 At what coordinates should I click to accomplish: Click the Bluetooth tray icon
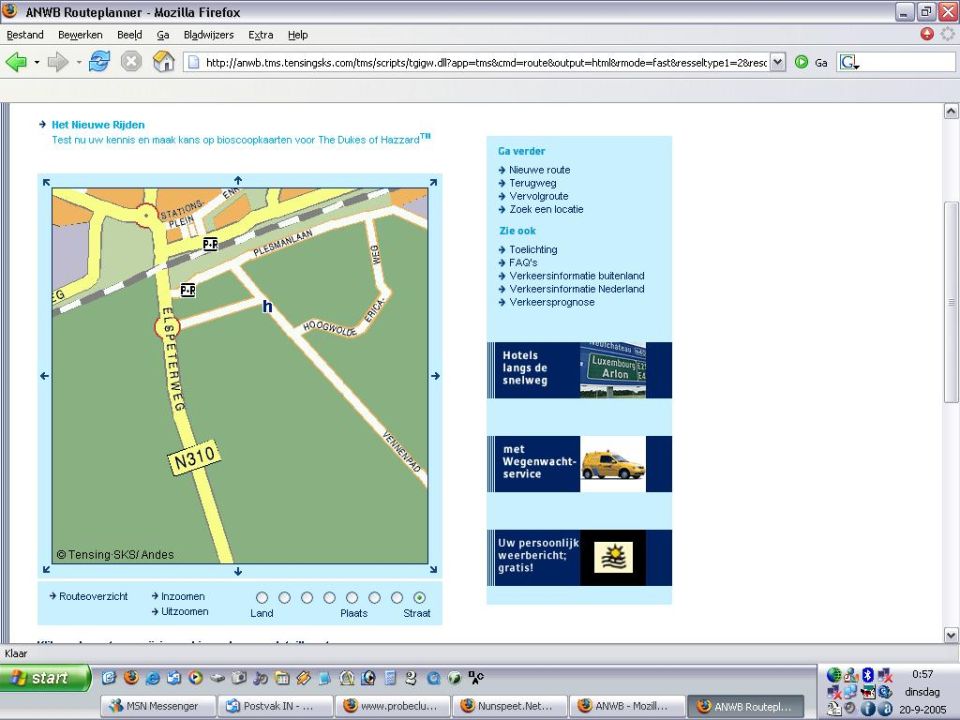(868, 675)
